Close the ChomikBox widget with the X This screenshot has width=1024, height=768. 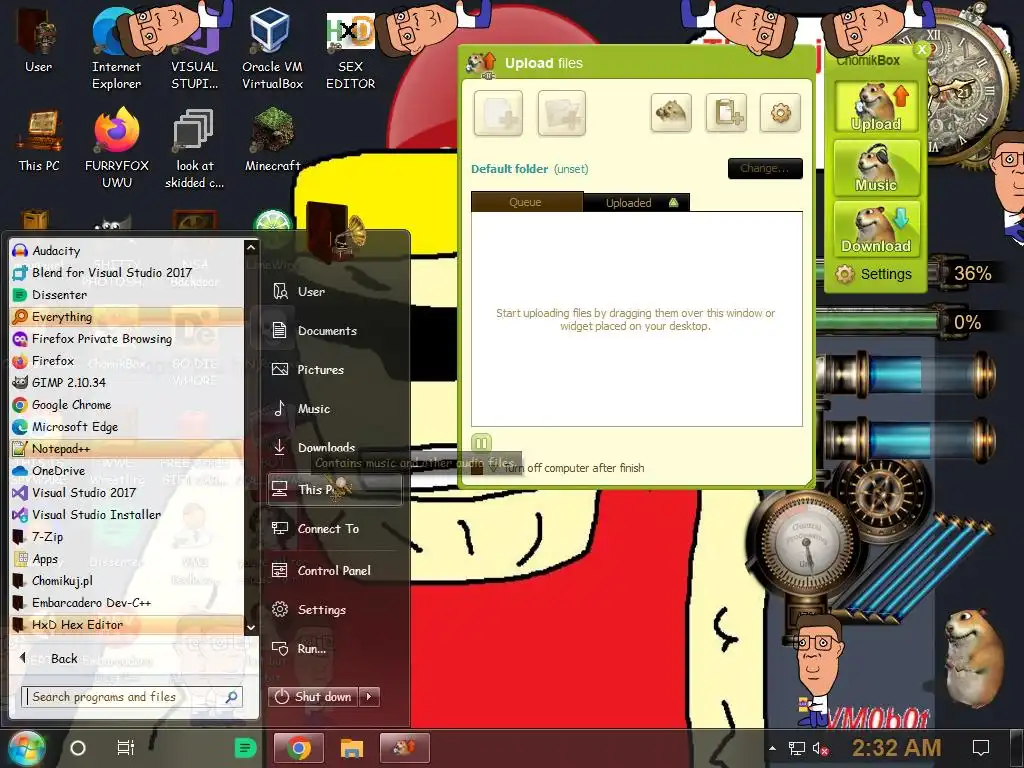921,50
